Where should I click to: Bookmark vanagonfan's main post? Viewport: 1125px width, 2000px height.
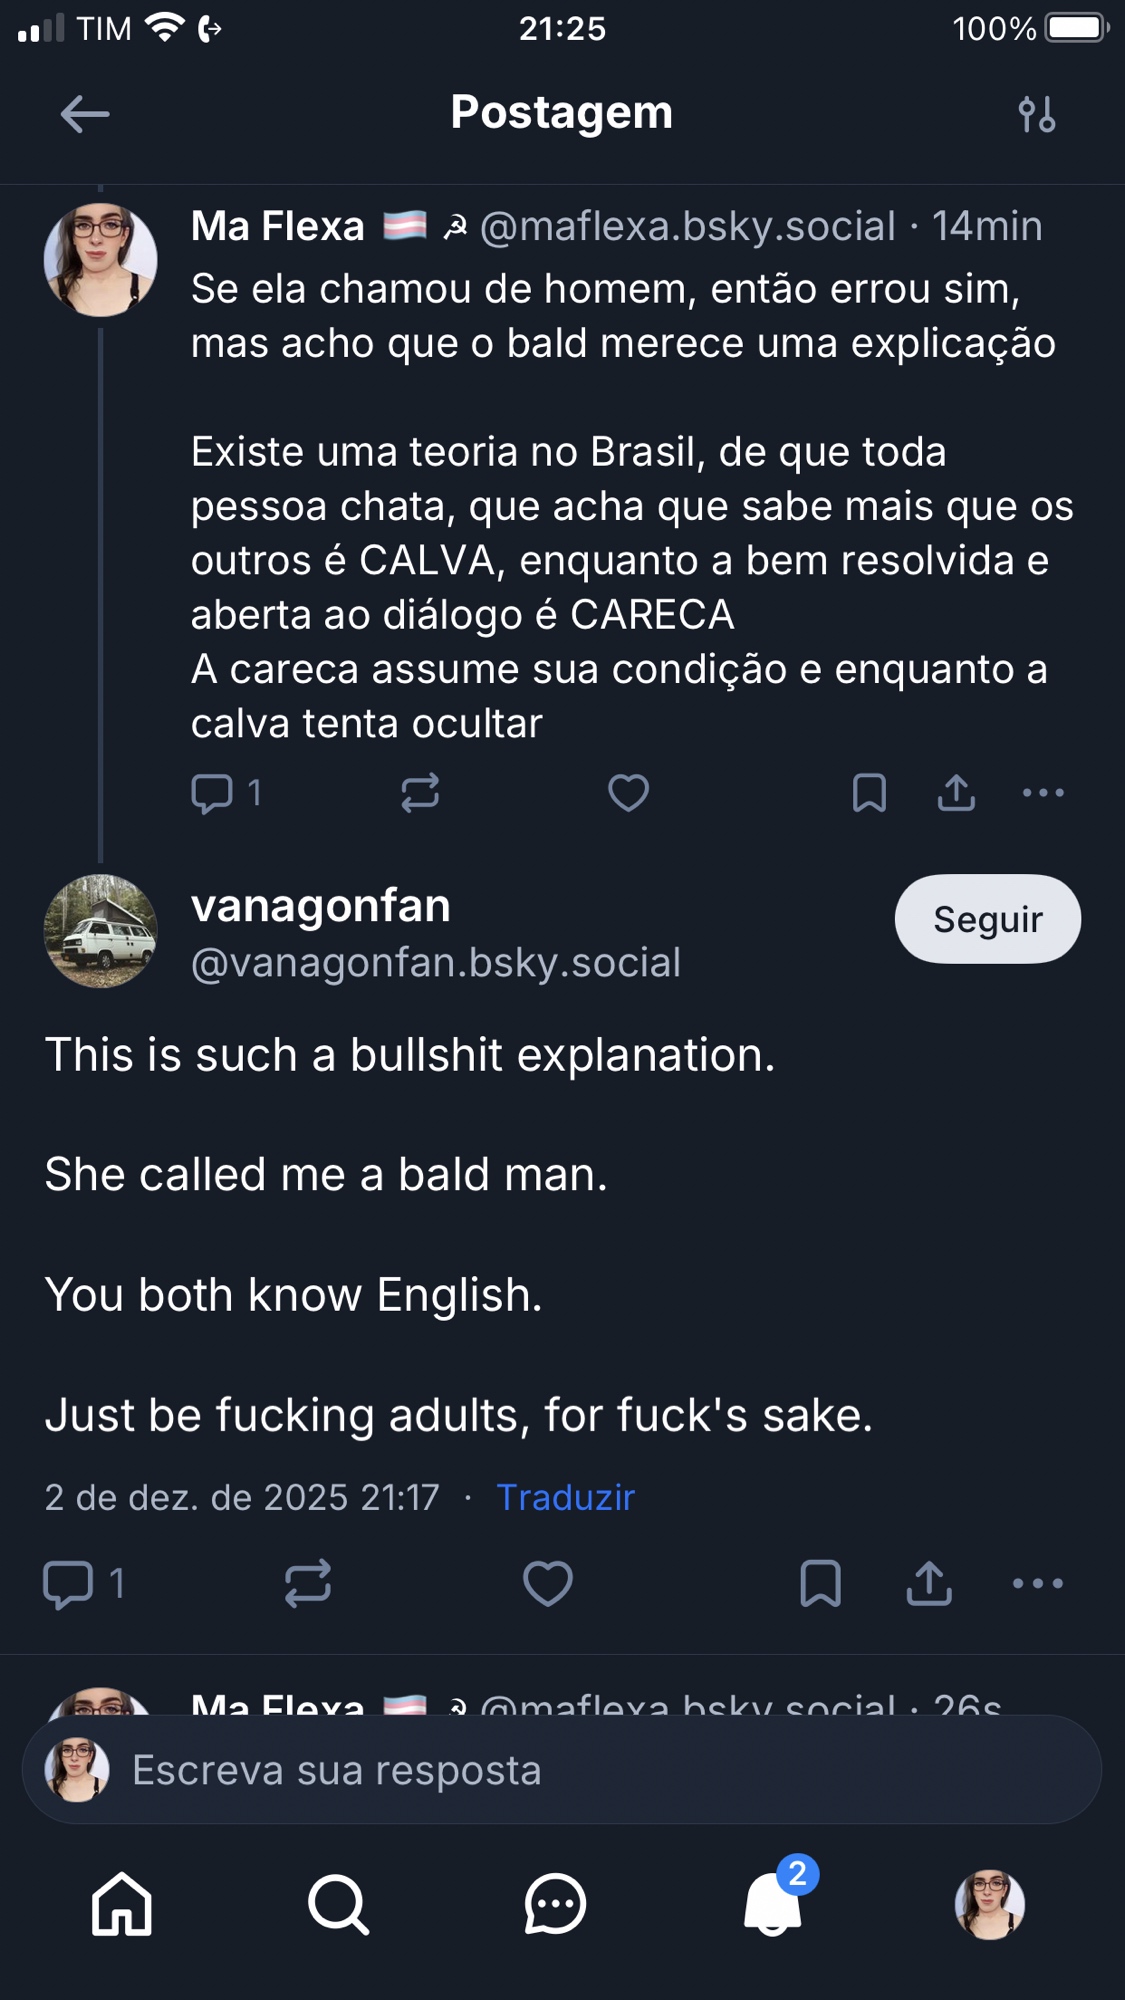[820, 1583]
